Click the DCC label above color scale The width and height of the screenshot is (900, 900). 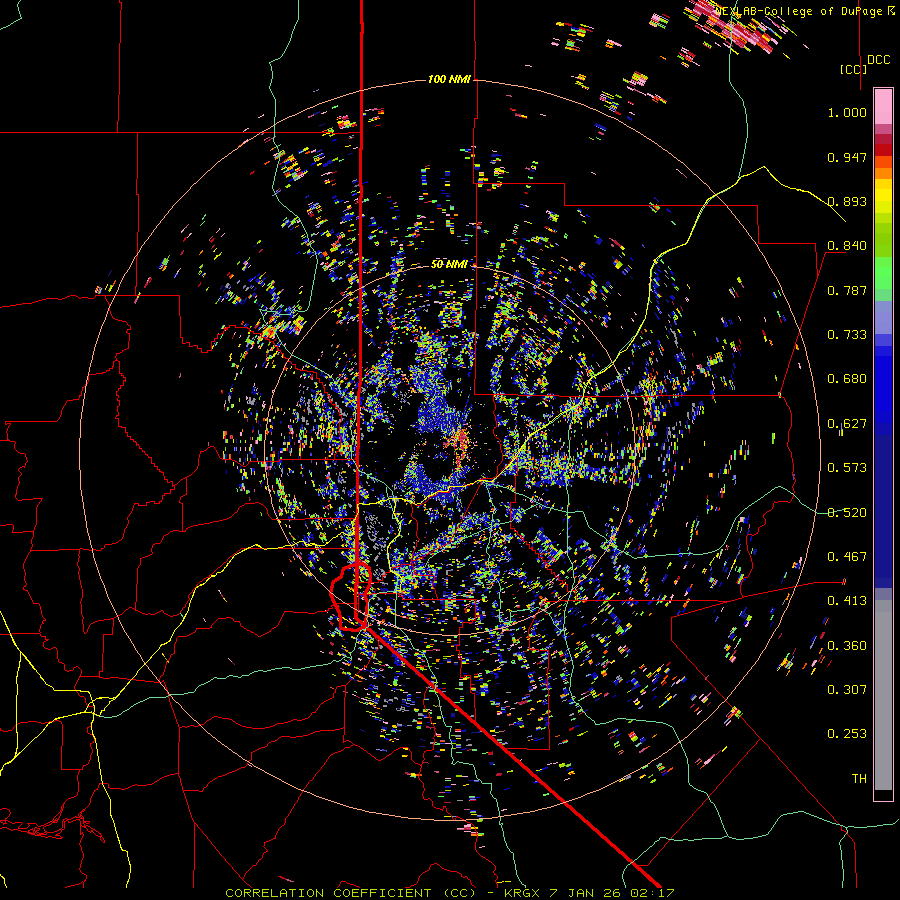click(878, 60)
